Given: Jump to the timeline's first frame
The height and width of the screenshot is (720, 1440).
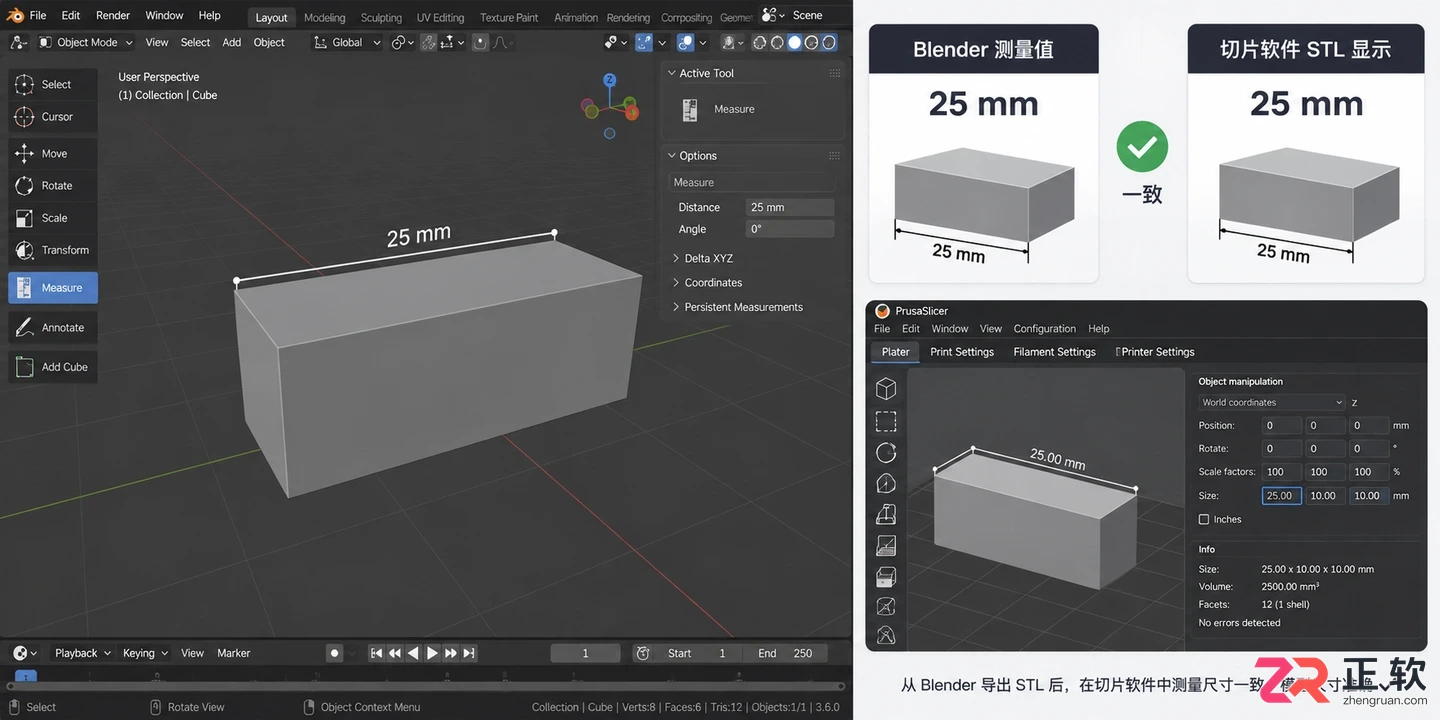Looking at the screenshot, I should [x=376, y=653].
